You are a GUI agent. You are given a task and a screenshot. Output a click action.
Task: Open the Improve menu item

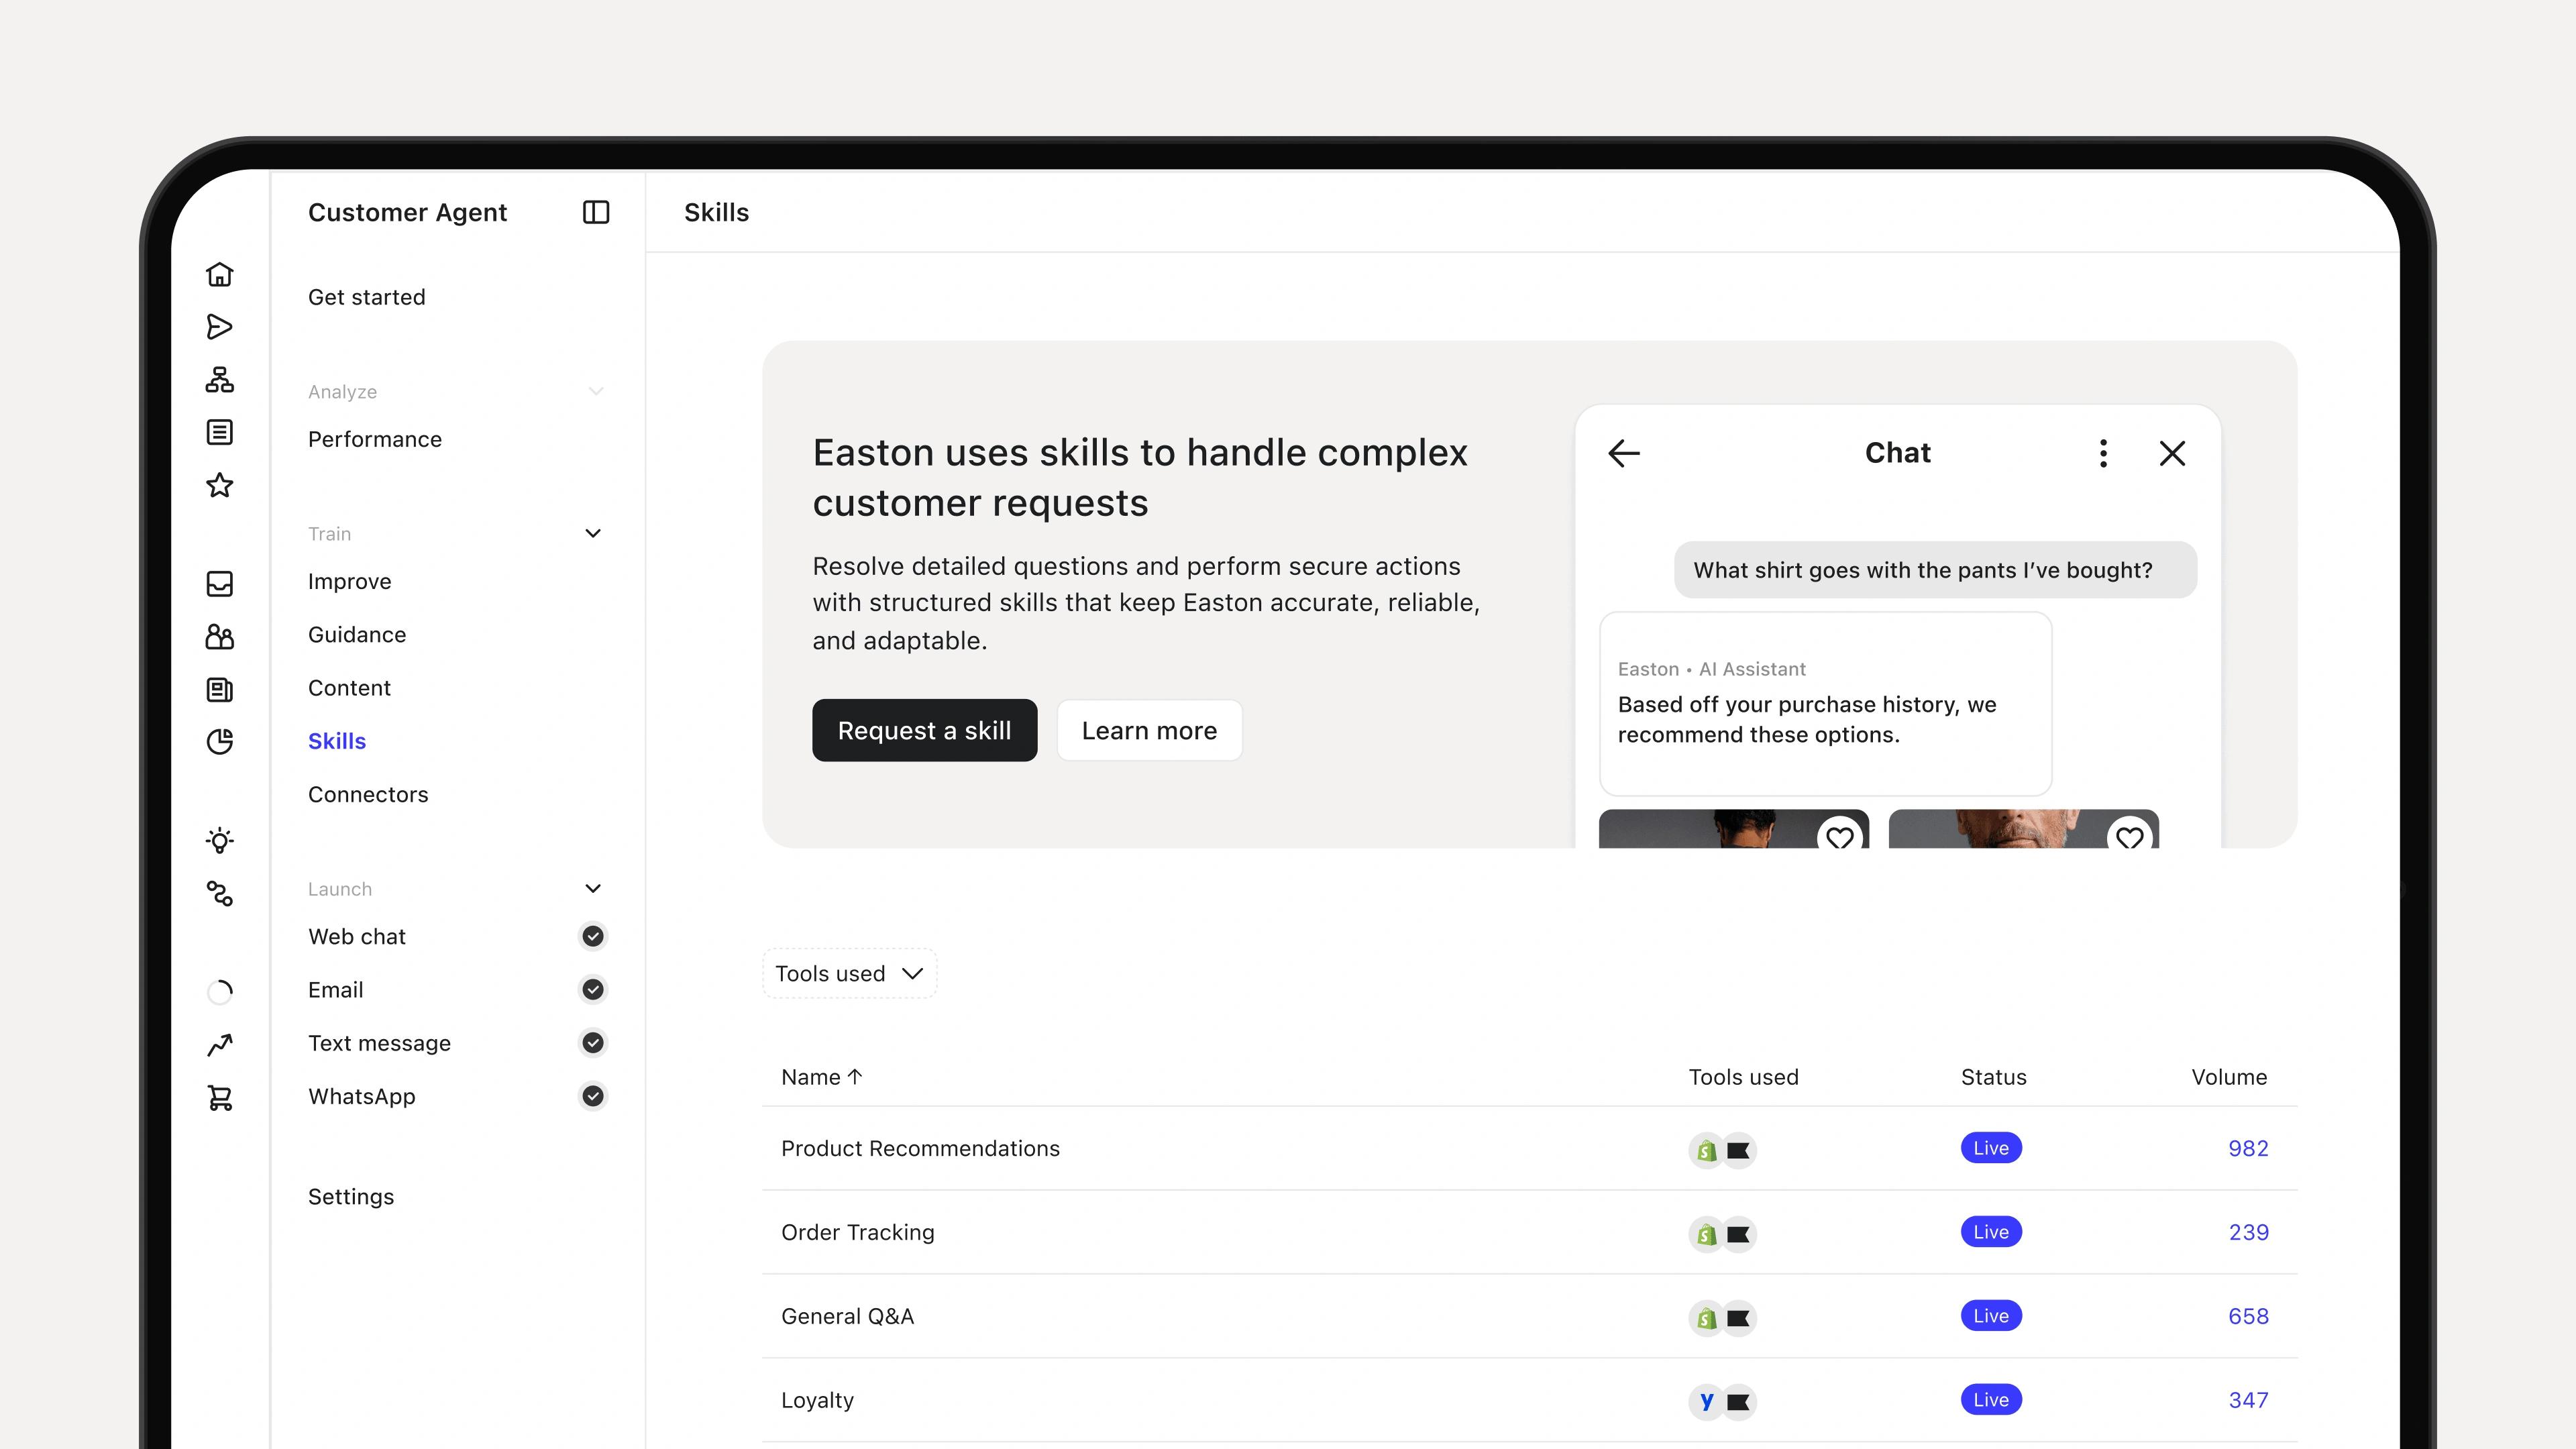[349, 581]
